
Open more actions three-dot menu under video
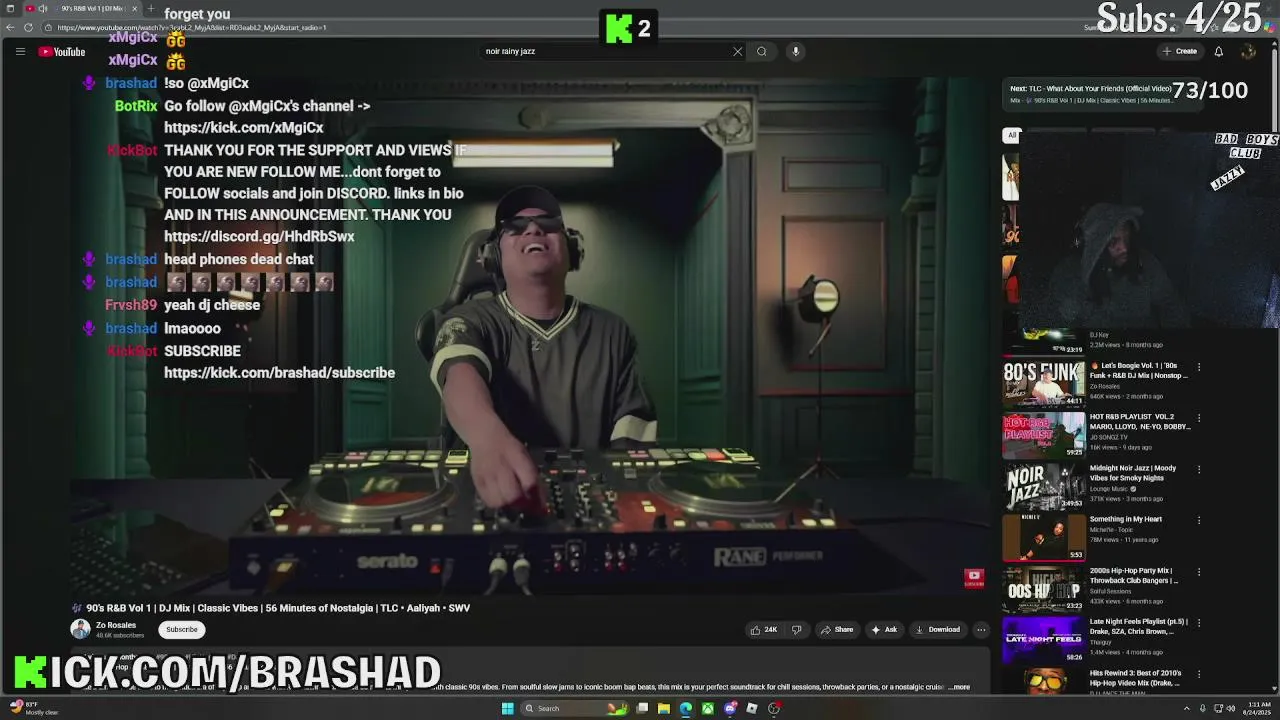[x=981, y=630]
